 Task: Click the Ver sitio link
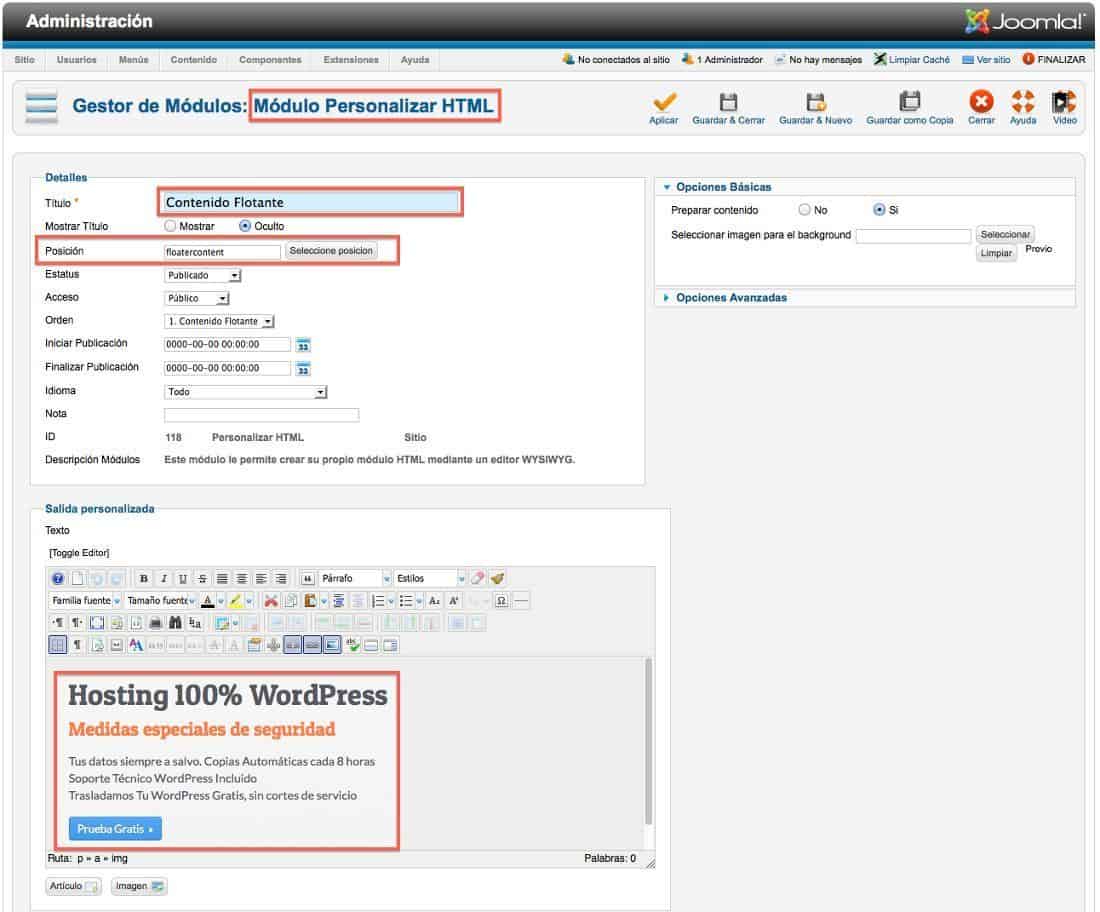[x=993, y=60]
